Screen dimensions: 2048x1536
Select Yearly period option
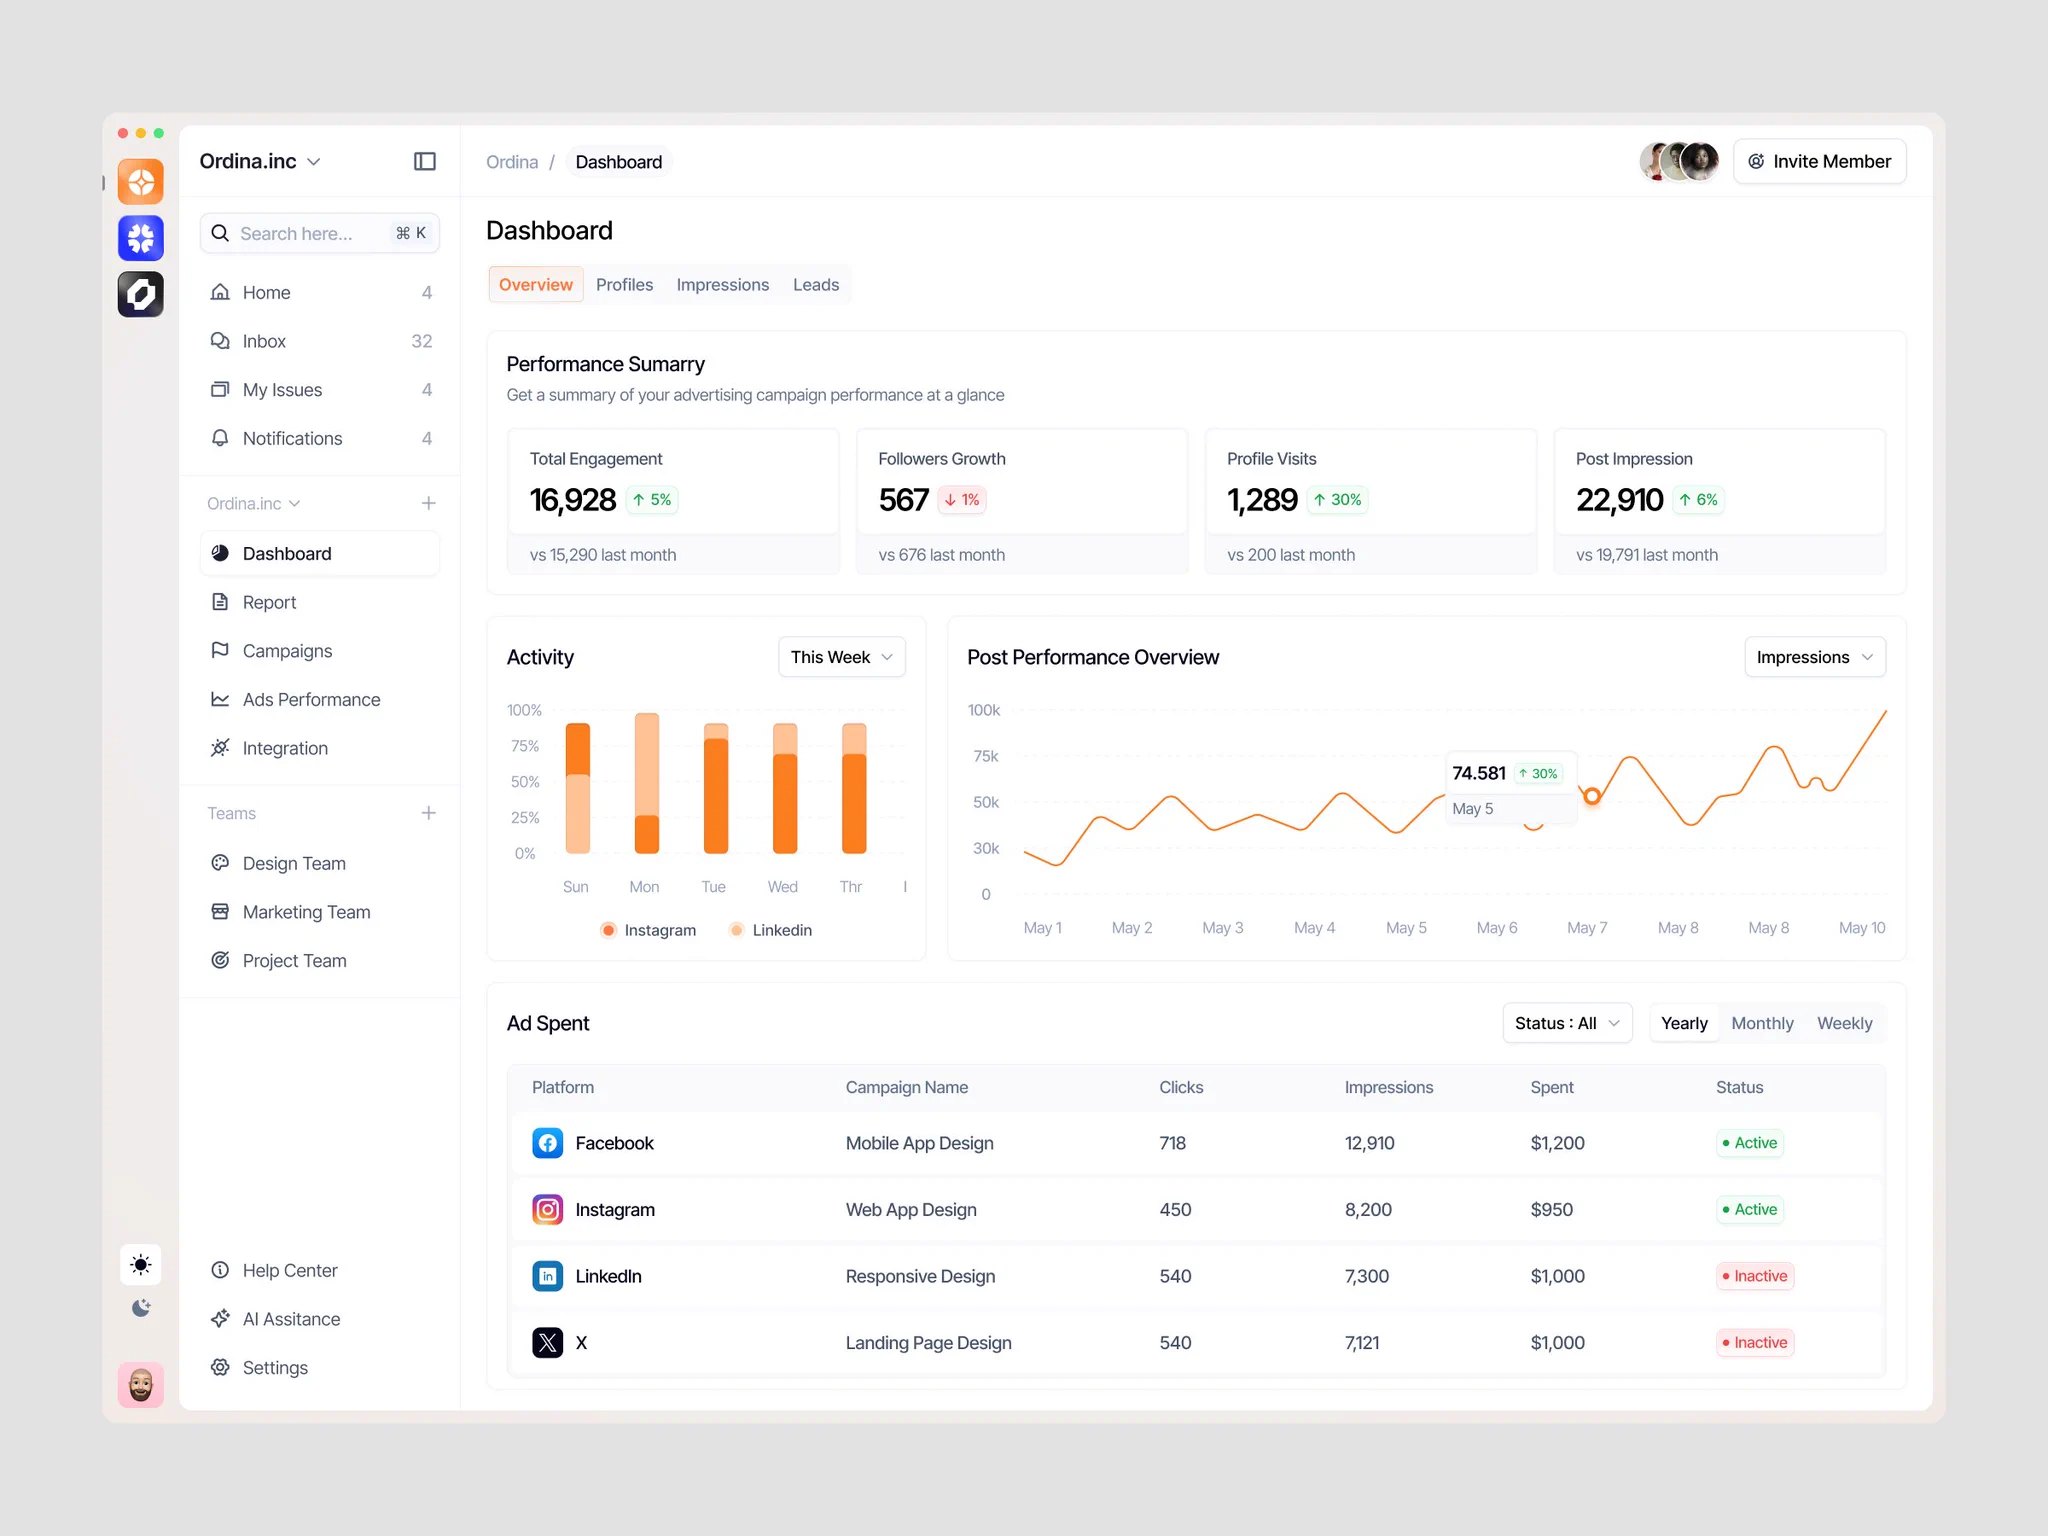pos(1684,1023)
